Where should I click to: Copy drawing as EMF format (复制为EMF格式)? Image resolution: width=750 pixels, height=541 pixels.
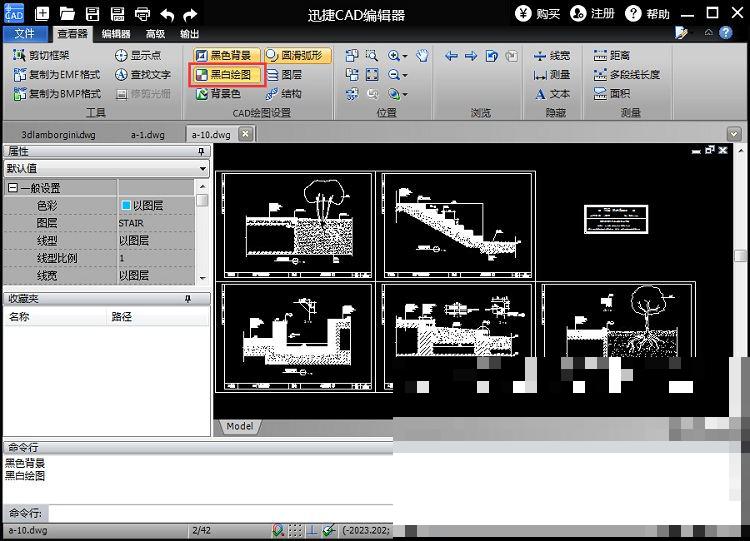click(x=57, y=75)
